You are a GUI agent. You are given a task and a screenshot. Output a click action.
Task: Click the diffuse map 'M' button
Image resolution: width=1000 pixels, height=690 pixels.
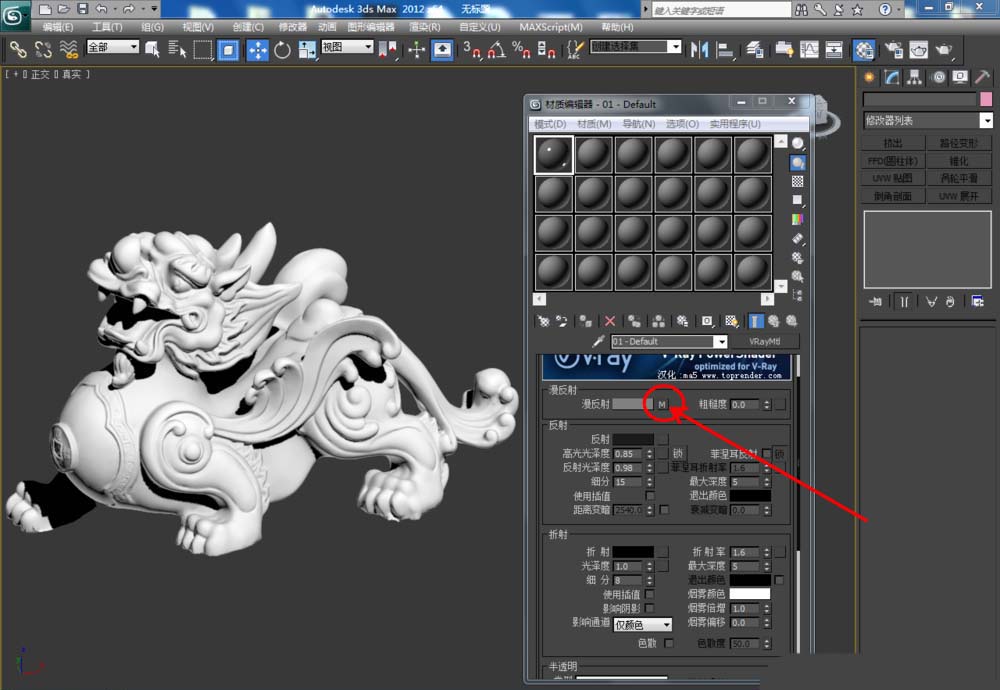click(662, 404)
